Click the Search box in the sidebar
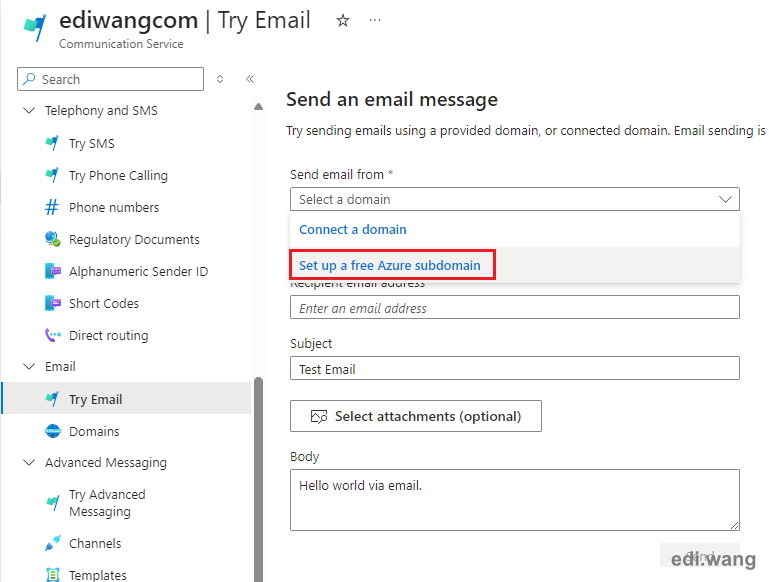 (x=110, y=79)
